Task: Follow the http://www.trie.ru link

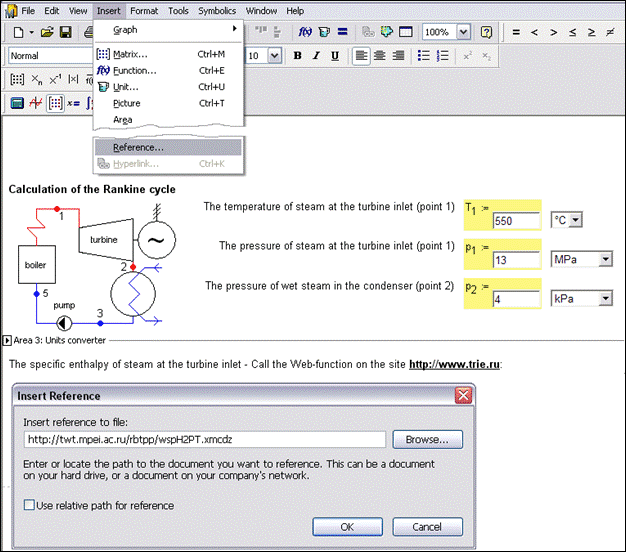Action: pos(454,364)
